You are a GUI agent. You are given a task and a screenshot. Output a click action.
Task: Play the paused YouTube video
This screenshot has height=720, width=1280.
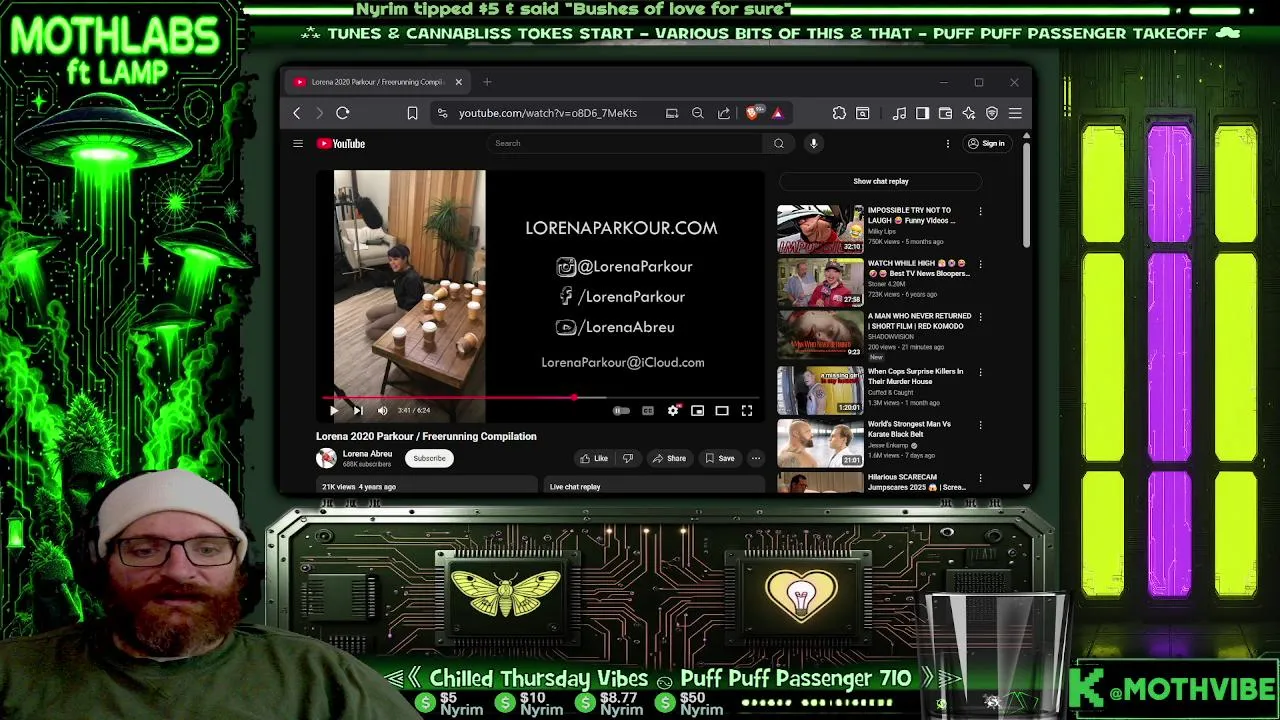[334, 410]
